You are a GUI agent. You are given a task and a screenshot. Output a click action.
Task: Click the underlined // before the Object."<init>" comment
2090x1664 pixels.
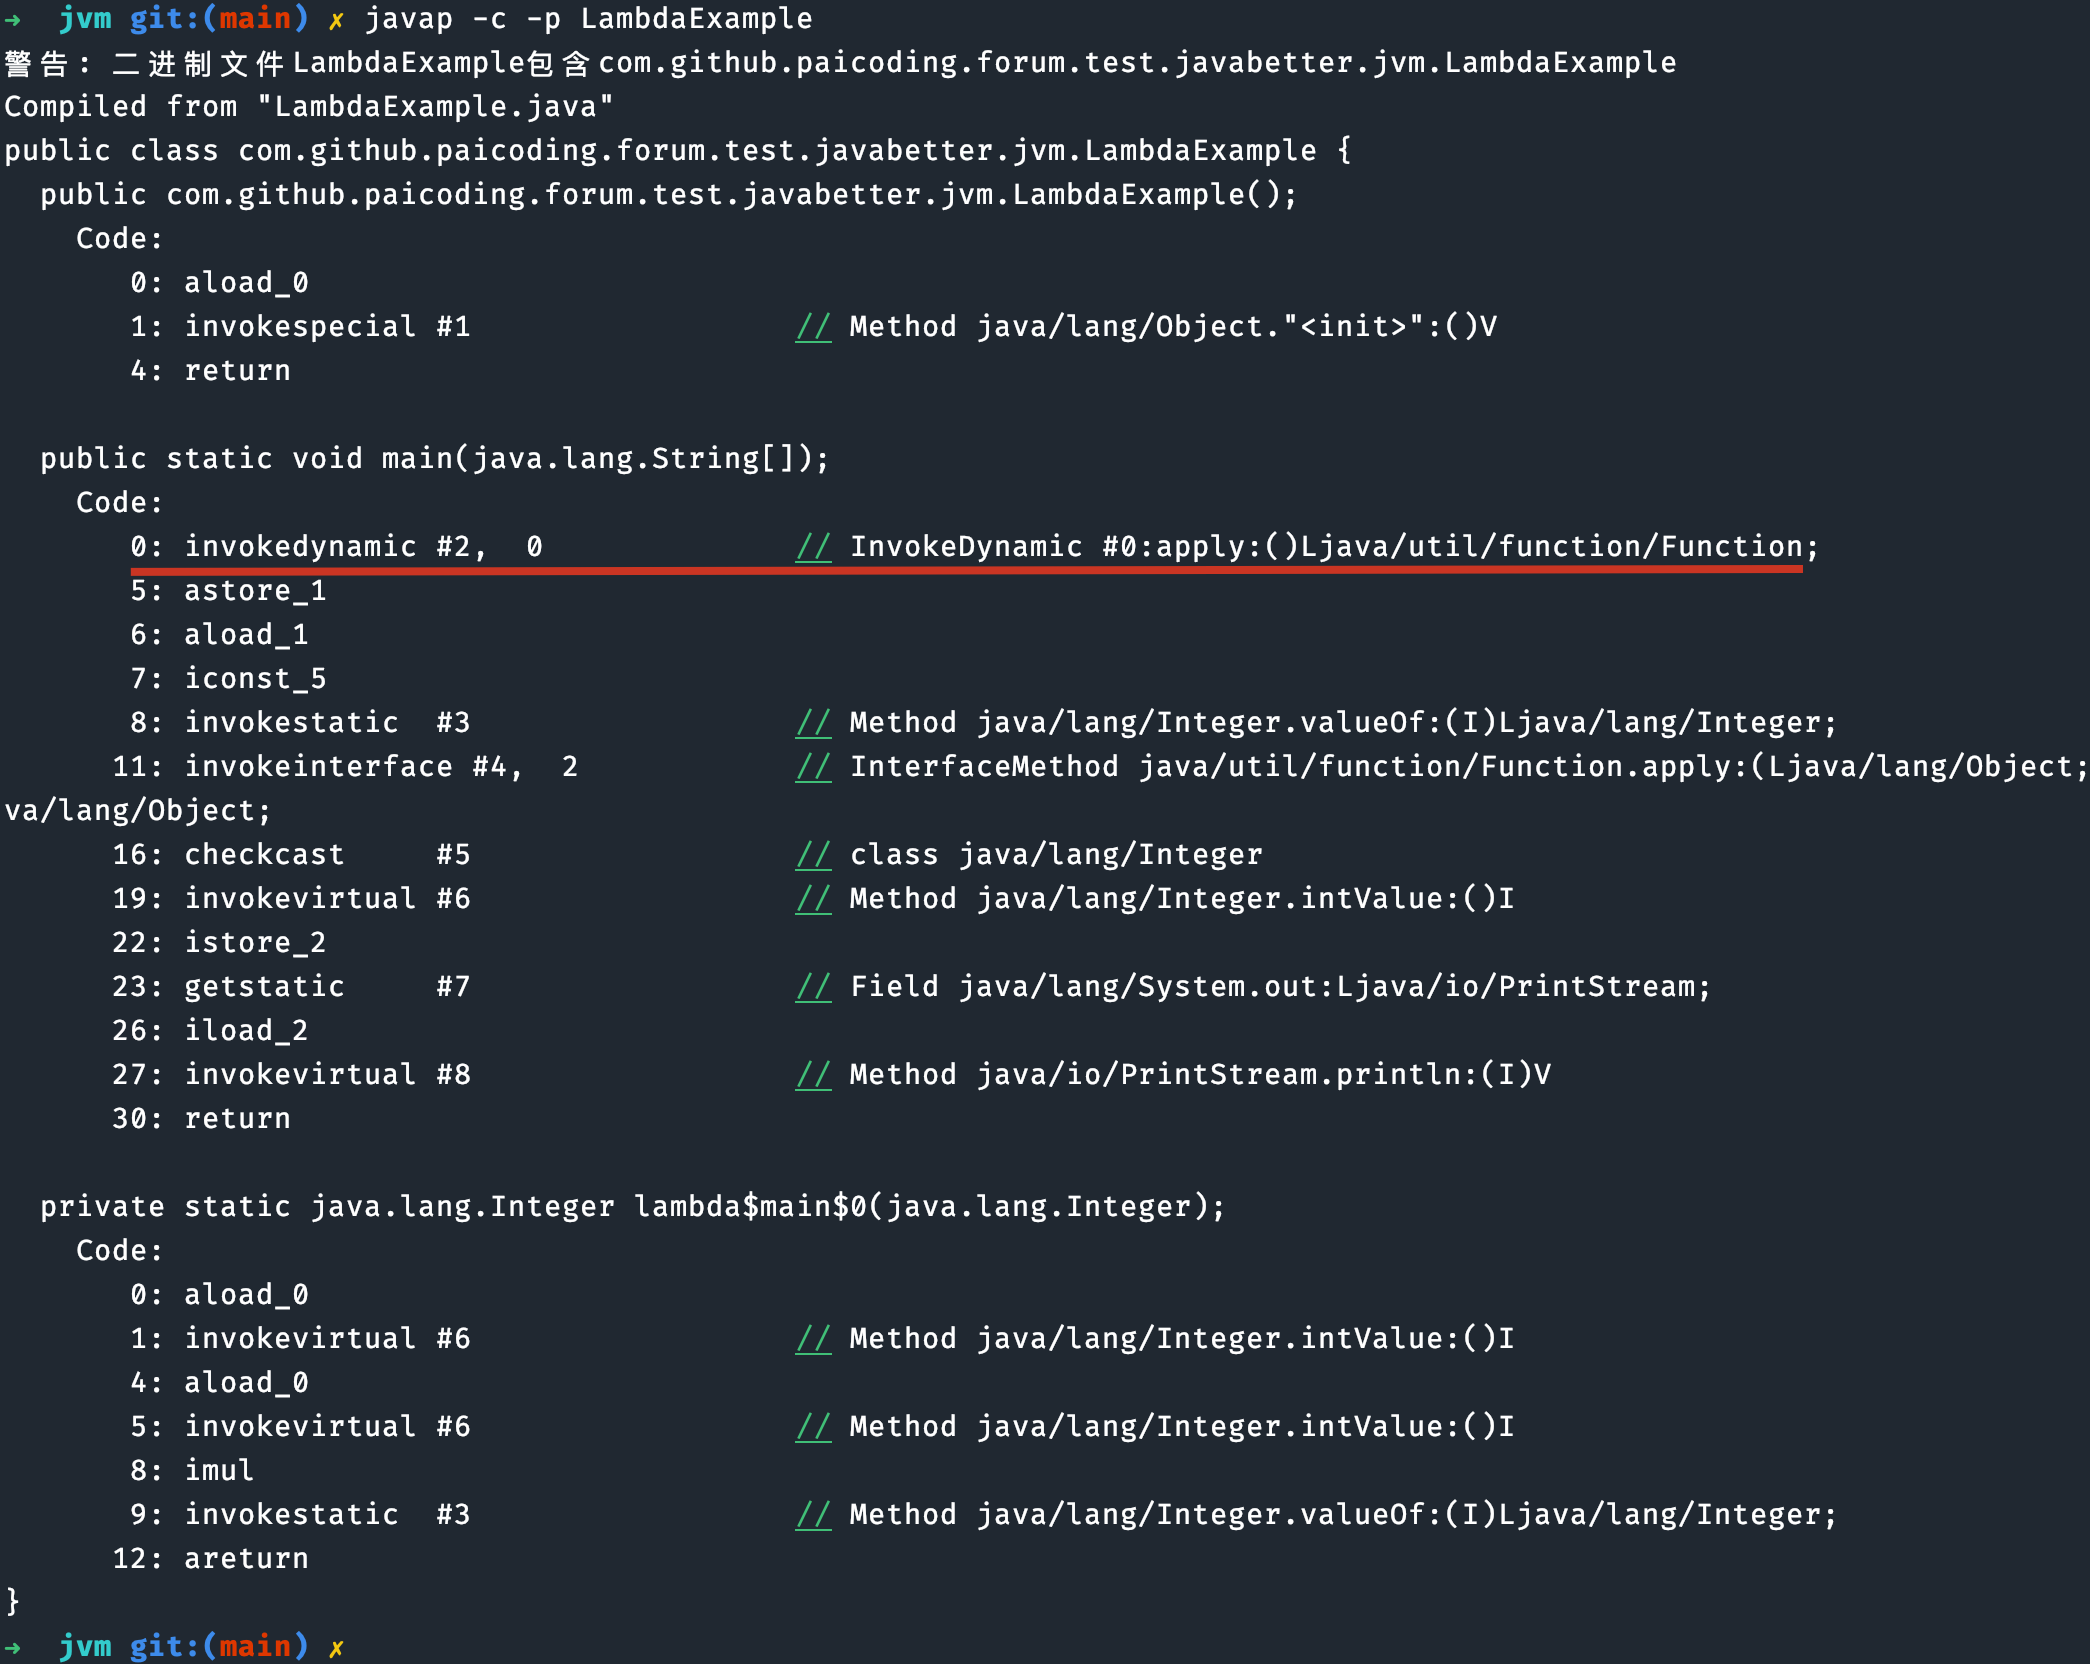click(x=813, y=327)
